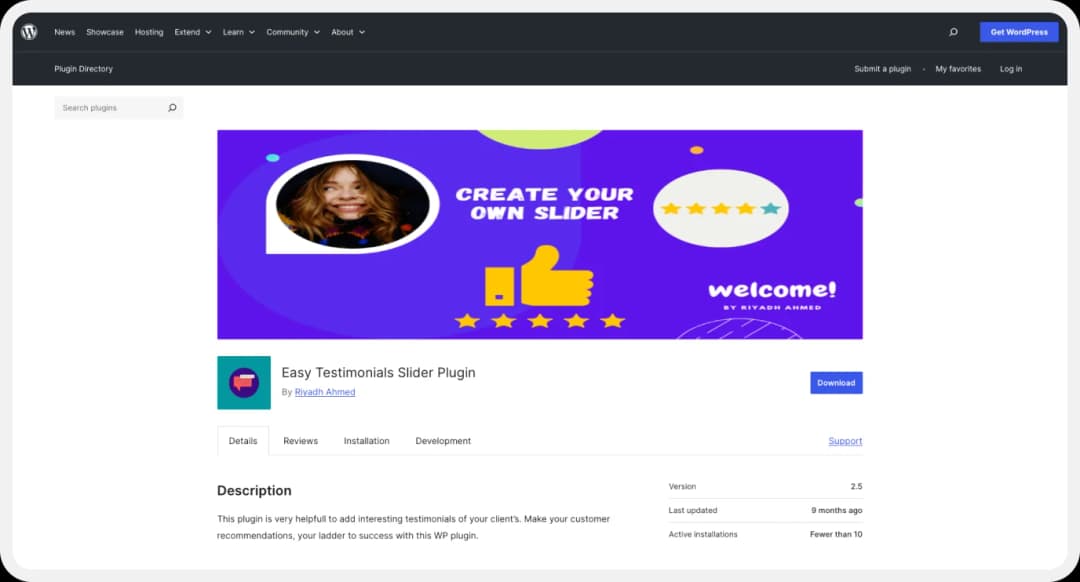Click the Download button
1080x582 pixels.
click(836, 382)
